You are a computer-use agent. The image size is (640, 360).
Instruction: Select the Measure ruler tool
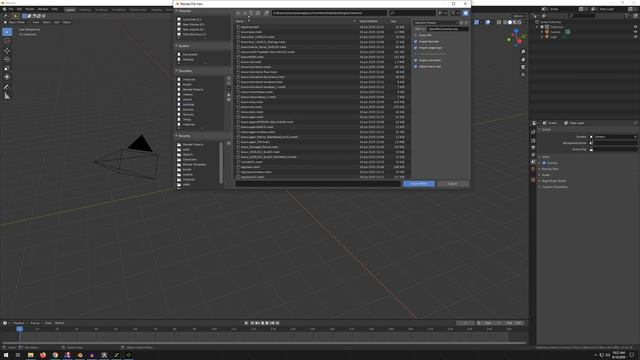[x=7, y=96]
